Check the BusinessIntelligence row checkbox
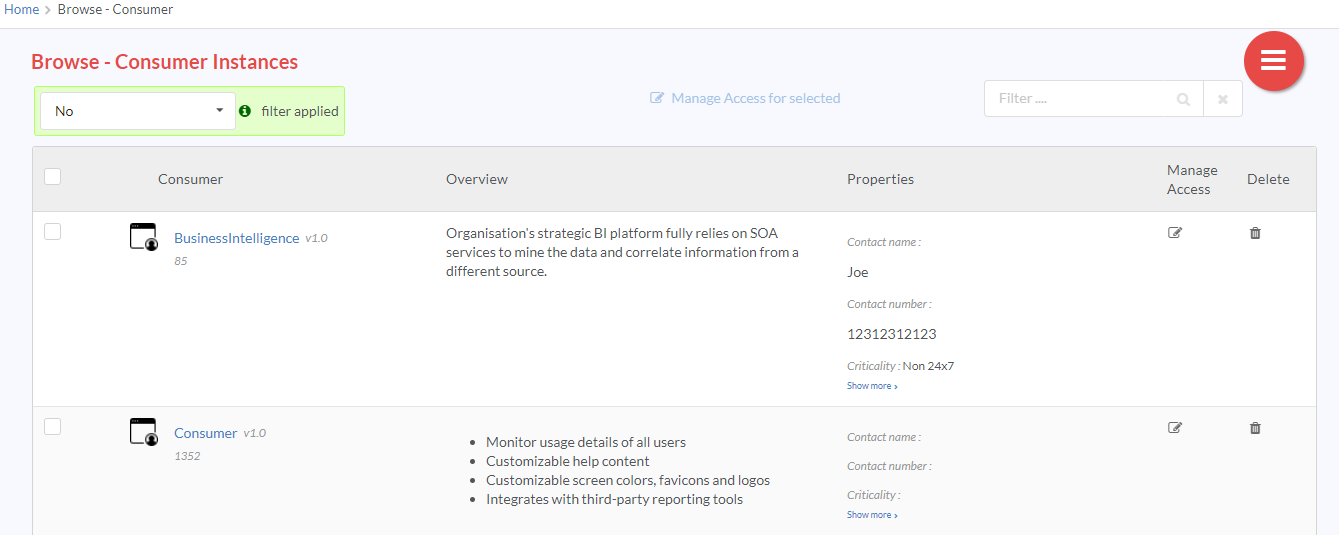Image resolution: width=1339 pixels, height=535 pixels. pos(53,232)
